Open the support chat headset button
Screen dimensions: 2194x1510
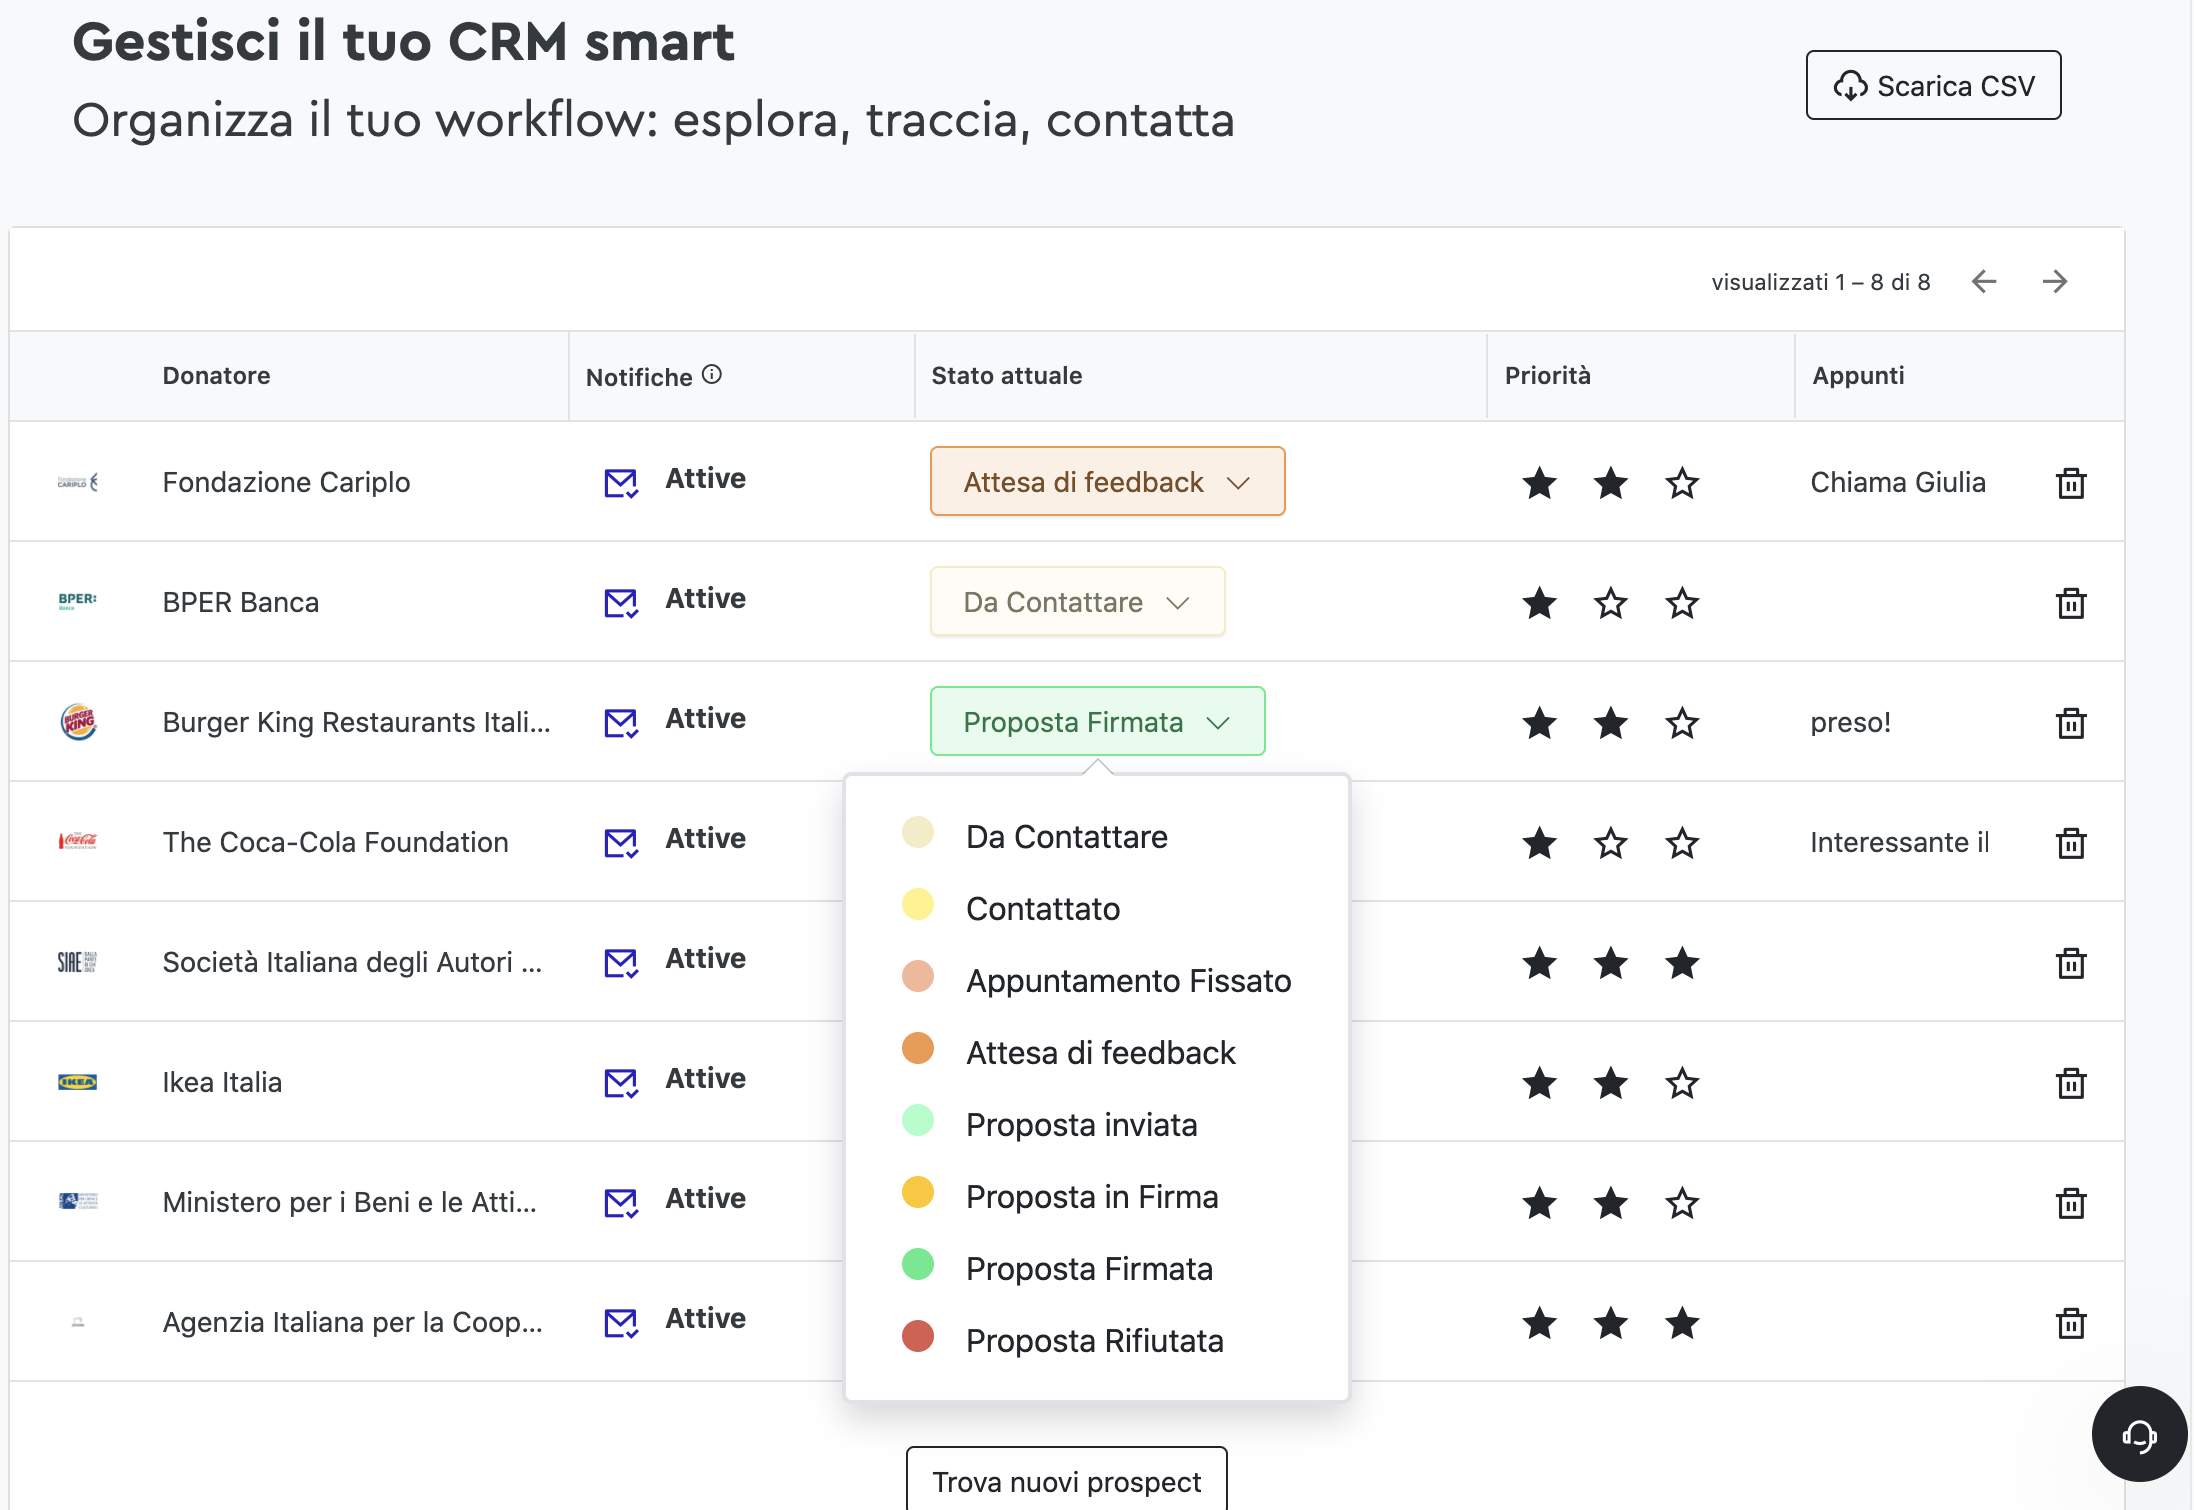coord(2139,1434)
